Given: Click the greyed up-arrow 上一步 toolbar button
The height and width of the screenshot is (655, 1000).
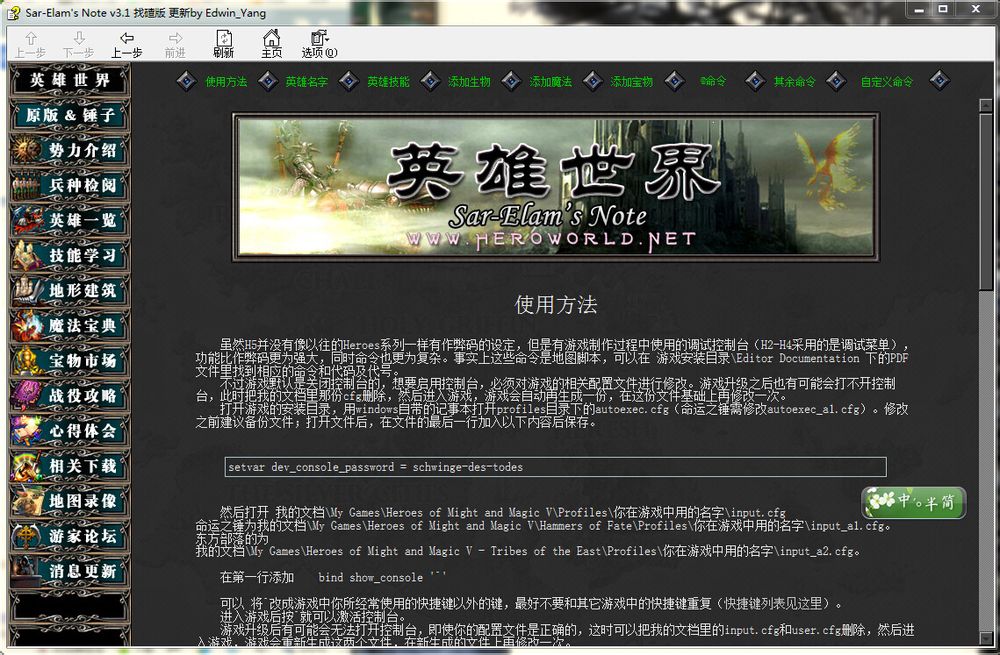Looking at the screenshot, I should tap(30, 45).
